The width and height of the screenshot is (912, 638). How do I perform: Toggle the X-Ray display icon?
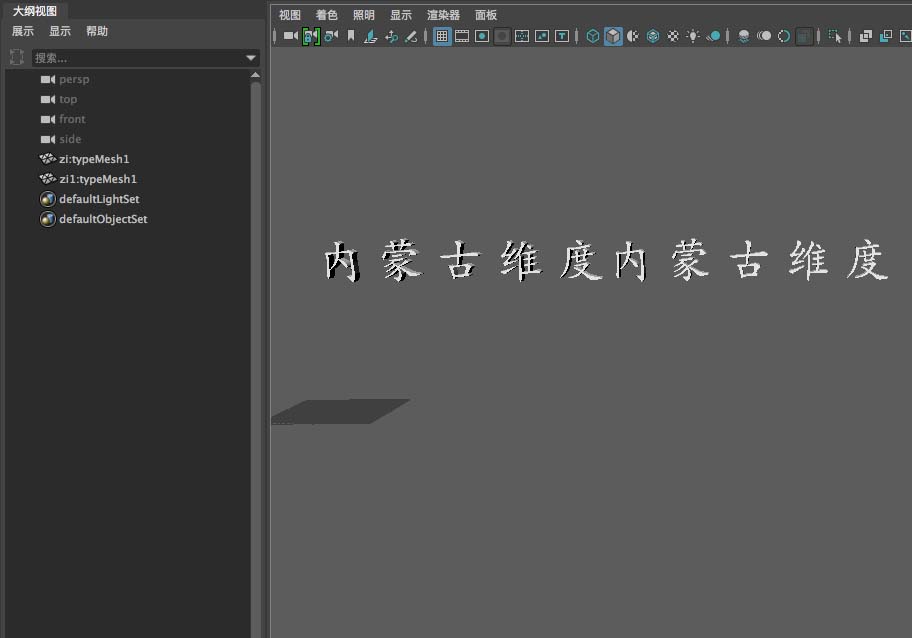click(865, 36)
